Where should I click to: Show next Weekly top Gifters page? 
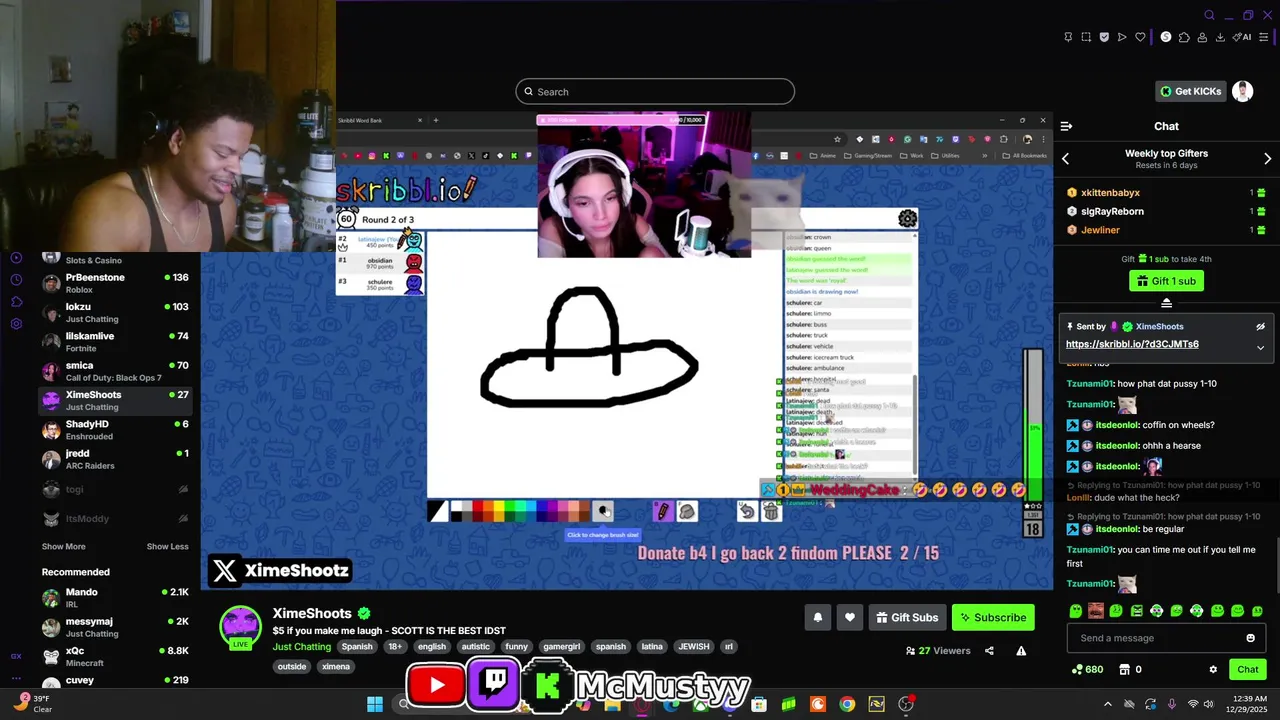tap(1267, 159)
